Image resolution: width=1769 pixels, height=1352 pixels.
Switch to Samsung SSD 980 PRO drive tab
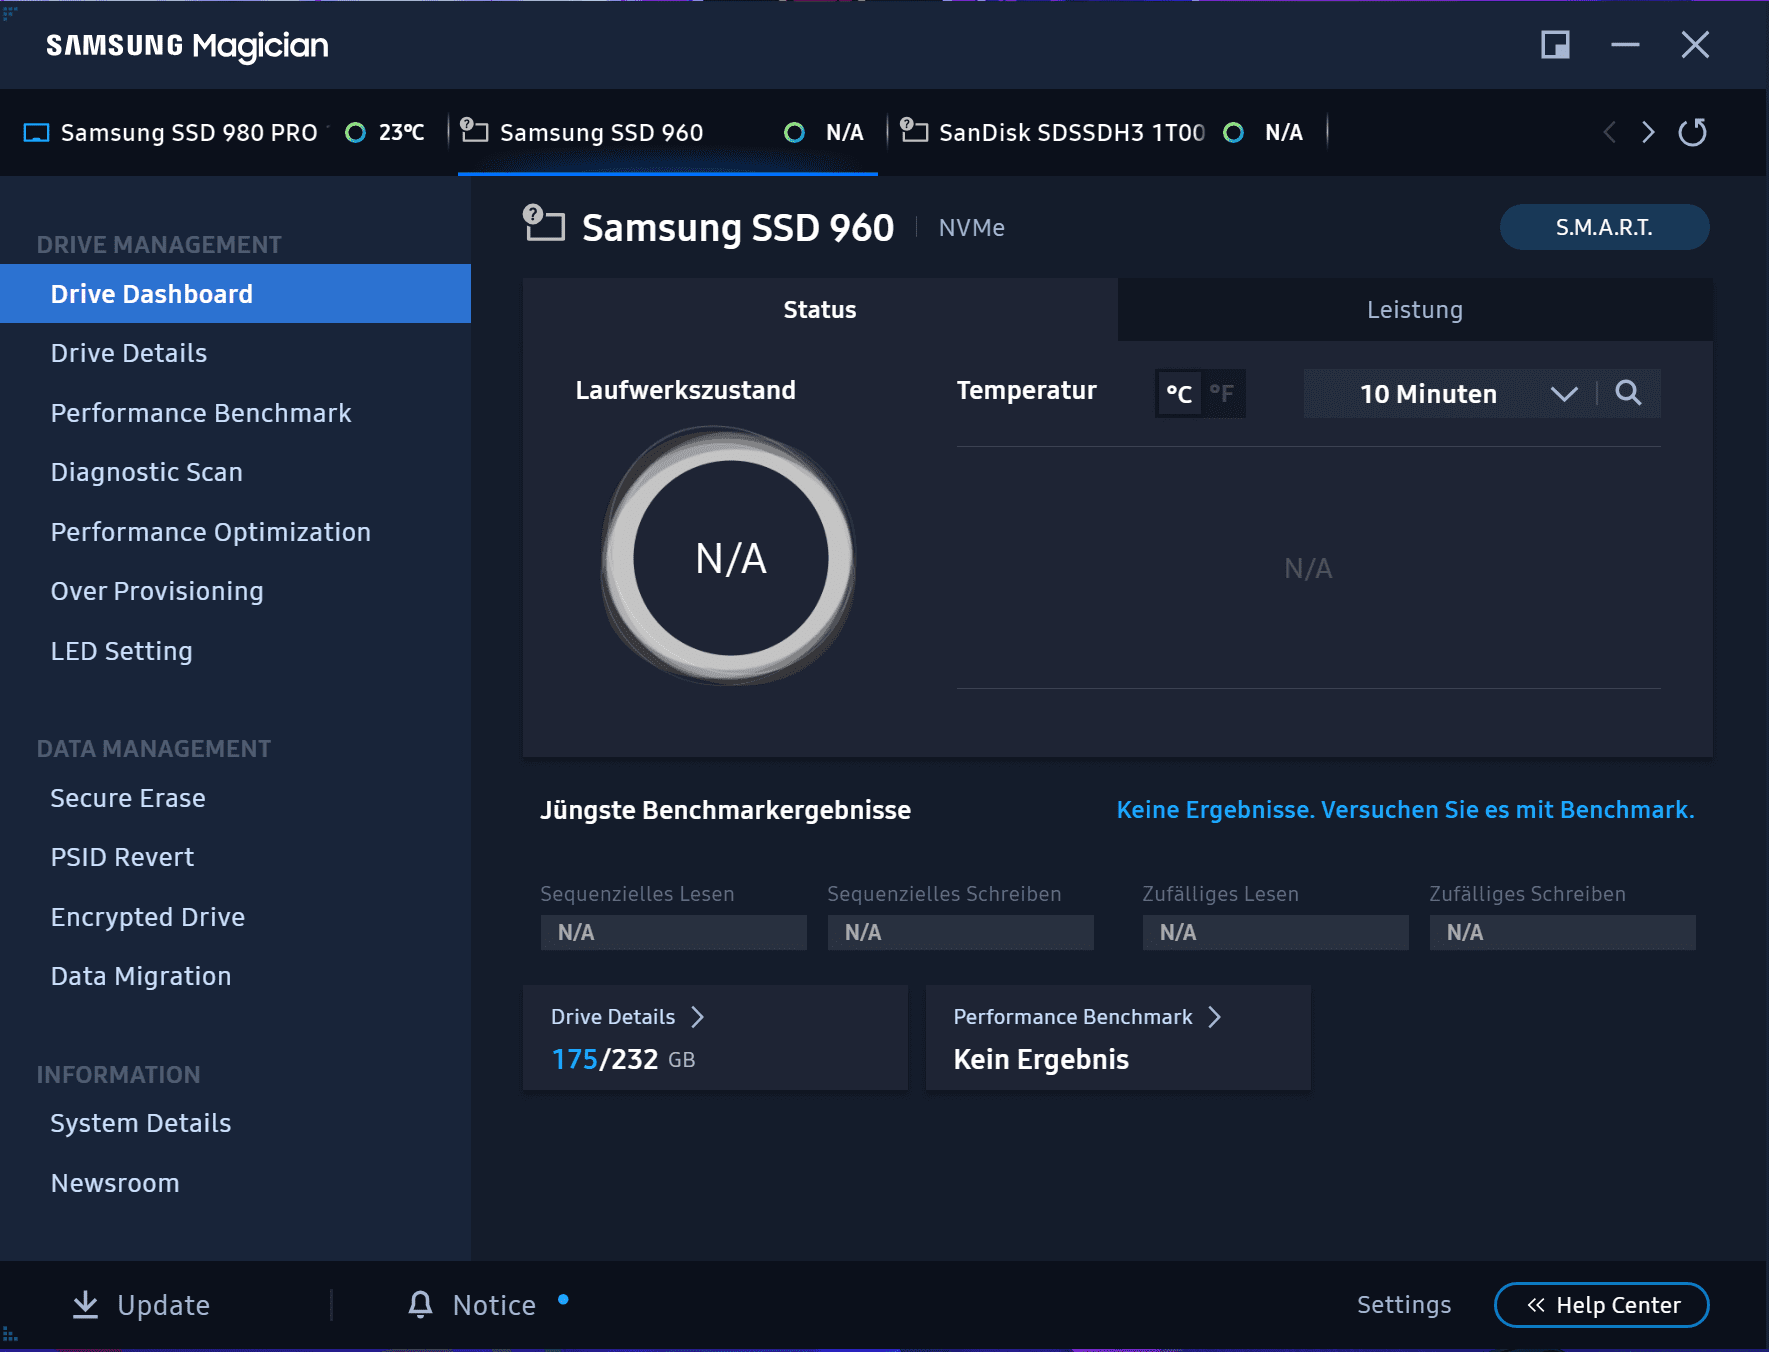(x=229, y=133)
